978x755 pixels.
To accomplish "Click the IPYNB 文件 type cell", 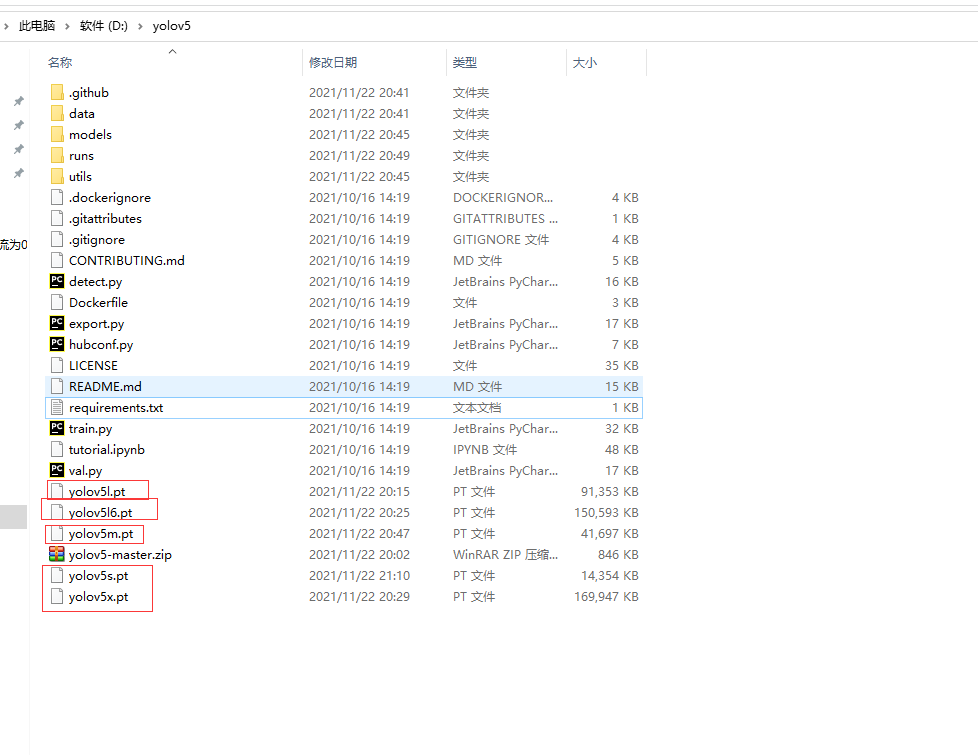I will [x=485, y=449].
